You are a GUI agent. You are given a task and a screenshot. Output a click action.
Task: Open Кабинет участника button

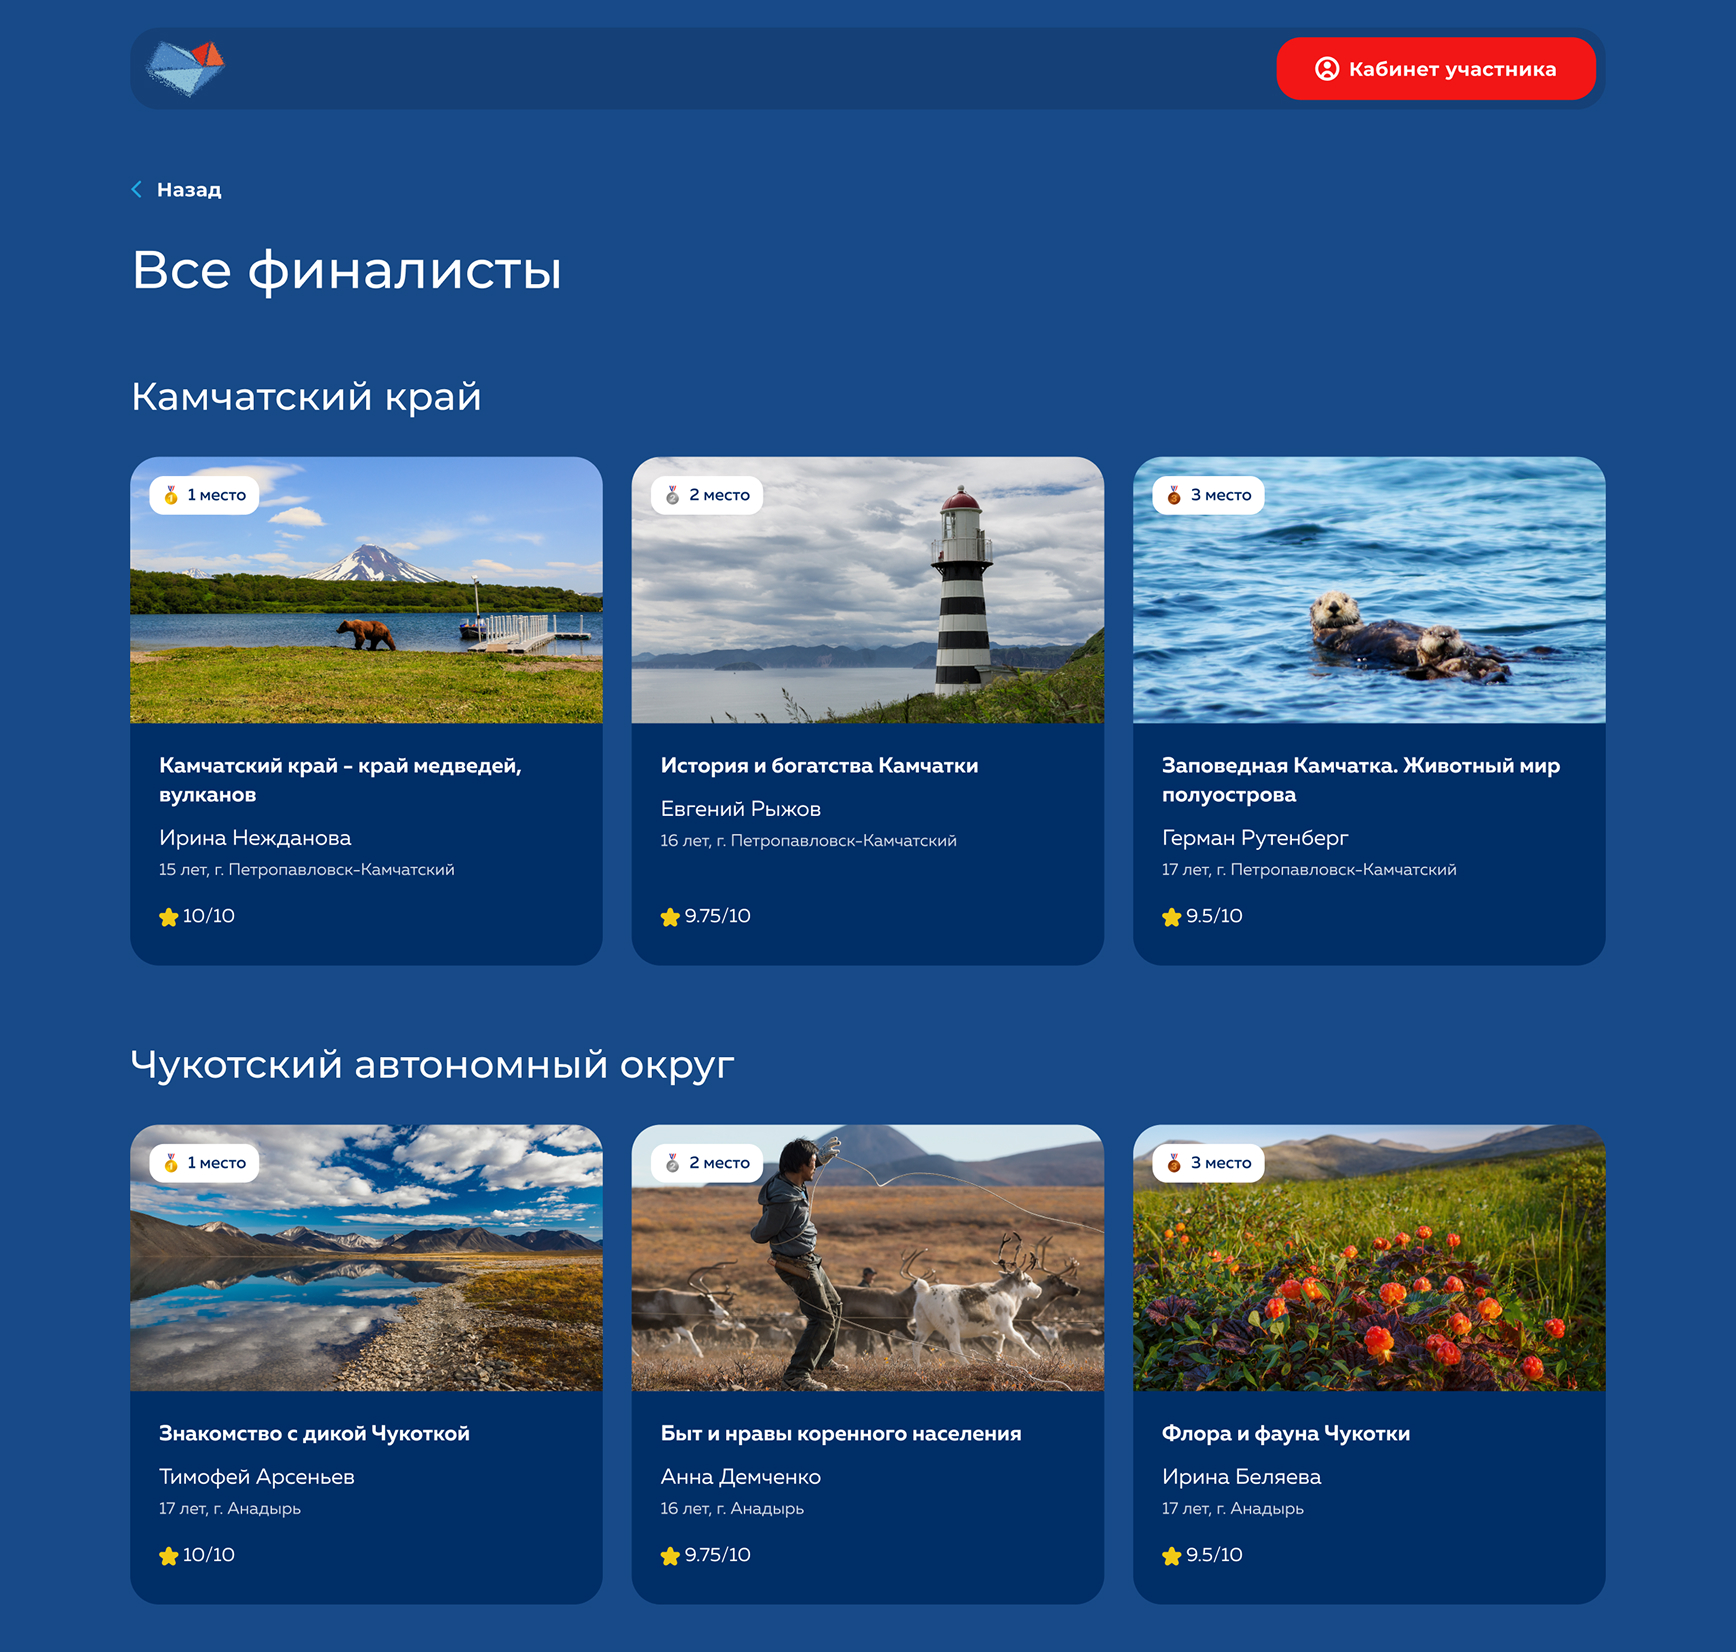(1435, 69)
